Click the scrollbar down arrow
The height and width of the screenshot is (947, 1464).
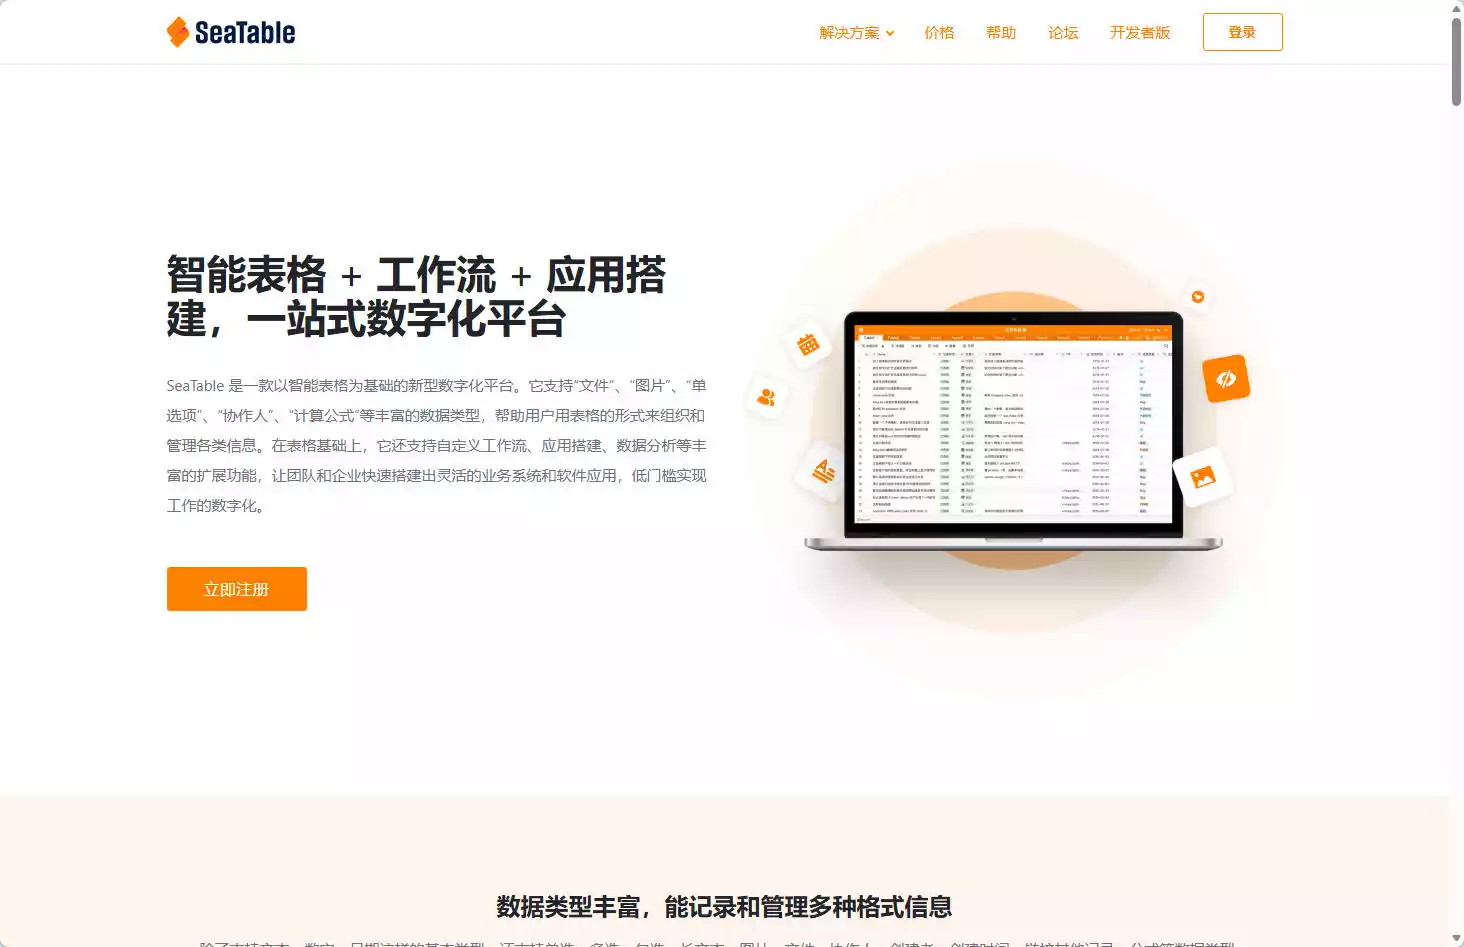point(1456,939)
